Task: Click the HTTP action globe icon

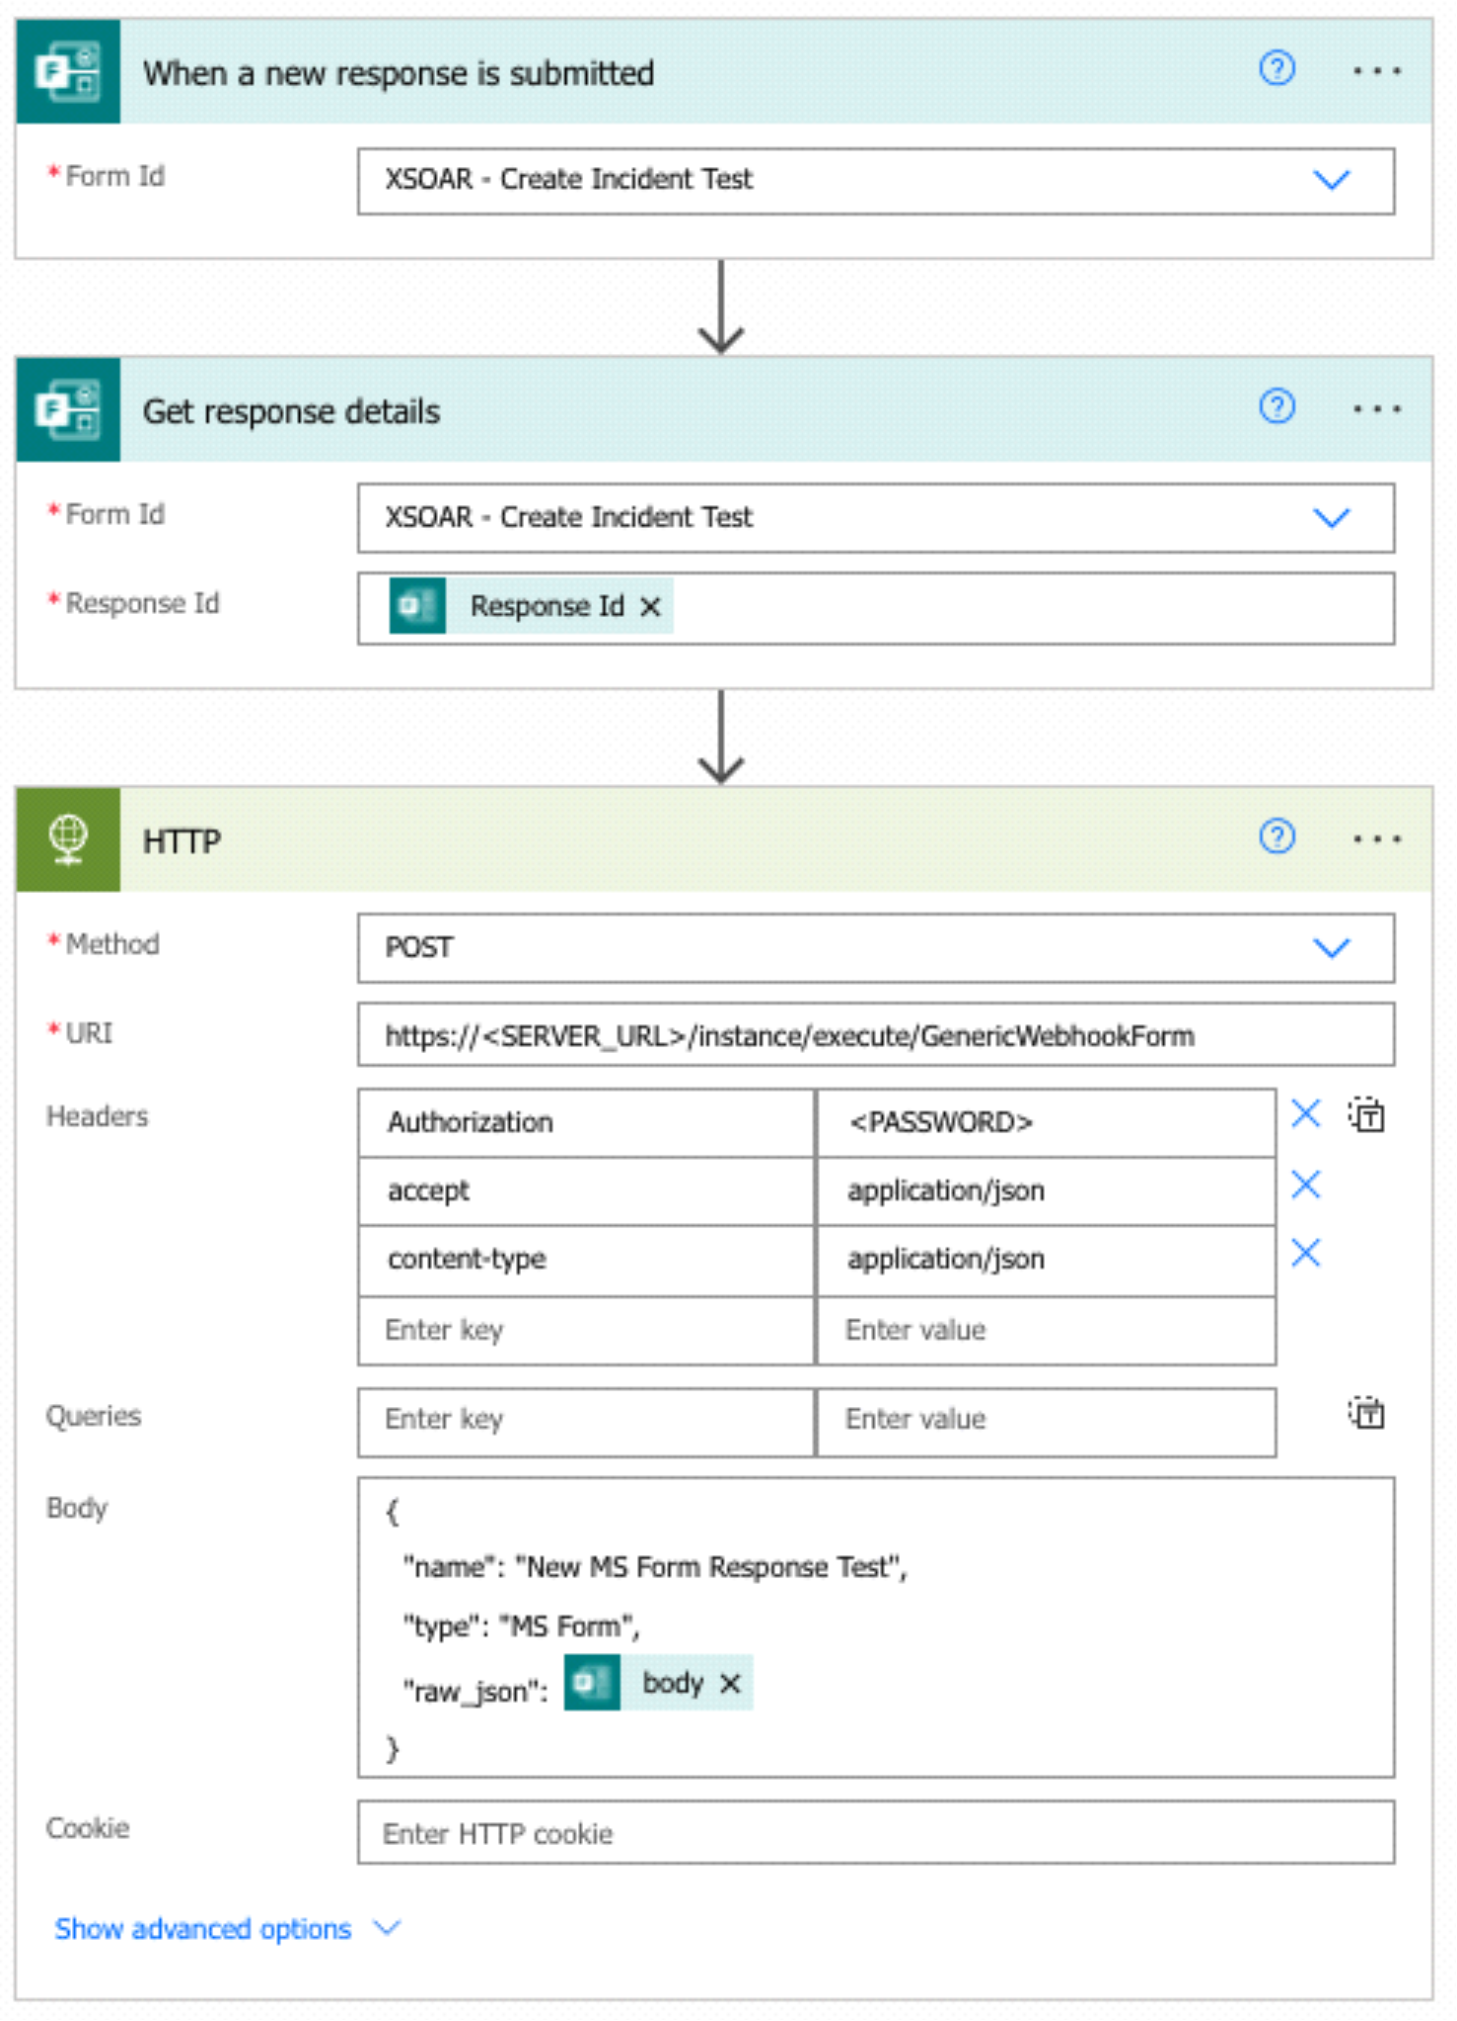Action: point(68,839)
